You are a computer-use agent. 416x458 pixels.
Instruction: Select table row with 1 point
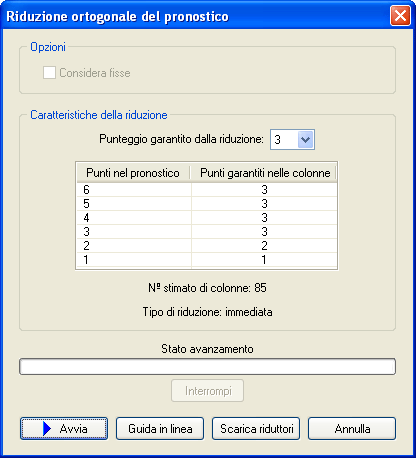pyautogui.click(x=207, y=260)
